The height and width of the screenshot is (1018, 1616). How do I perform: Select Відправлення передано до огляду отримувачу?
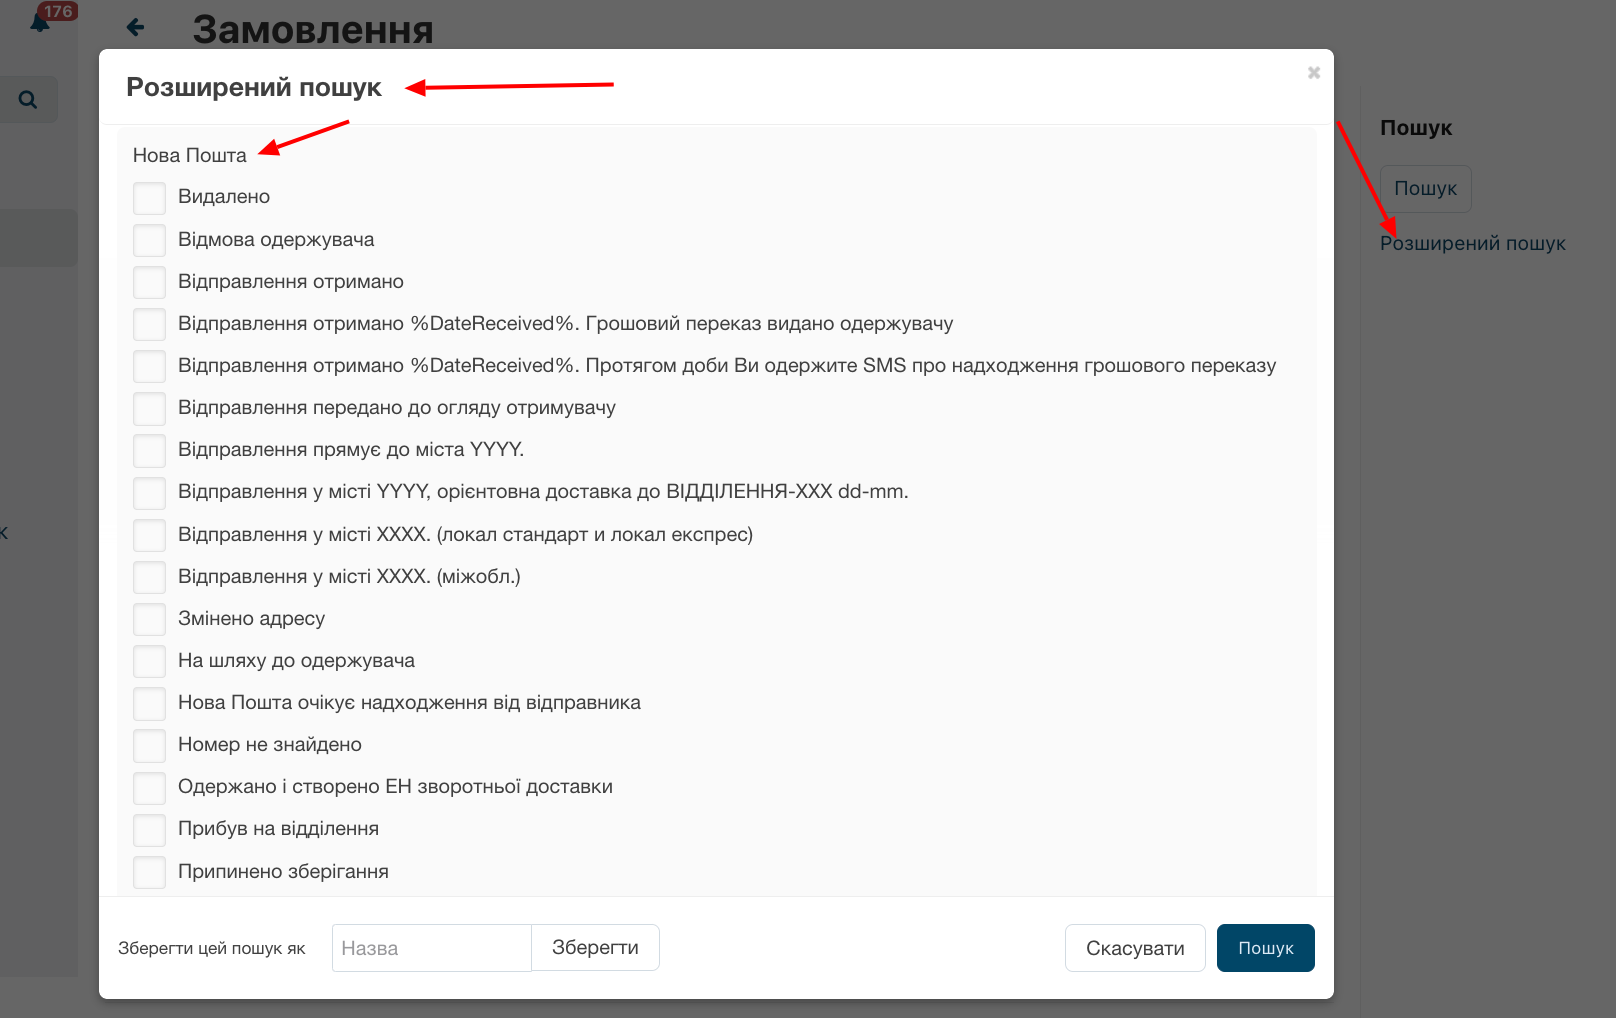click(x=150, y=408)
